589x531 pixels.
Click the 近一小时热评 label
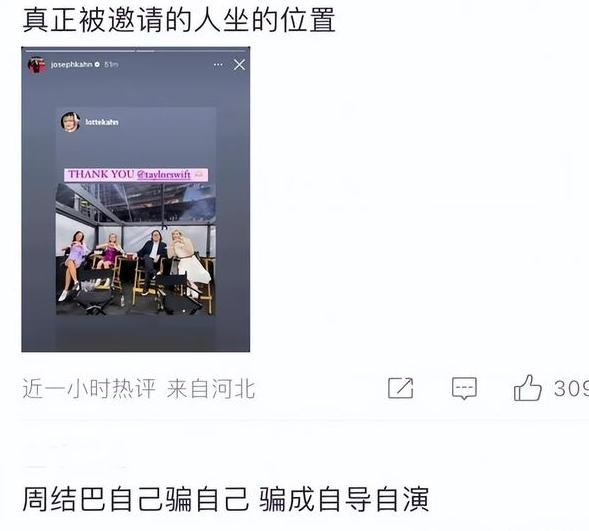pos(89,389)
